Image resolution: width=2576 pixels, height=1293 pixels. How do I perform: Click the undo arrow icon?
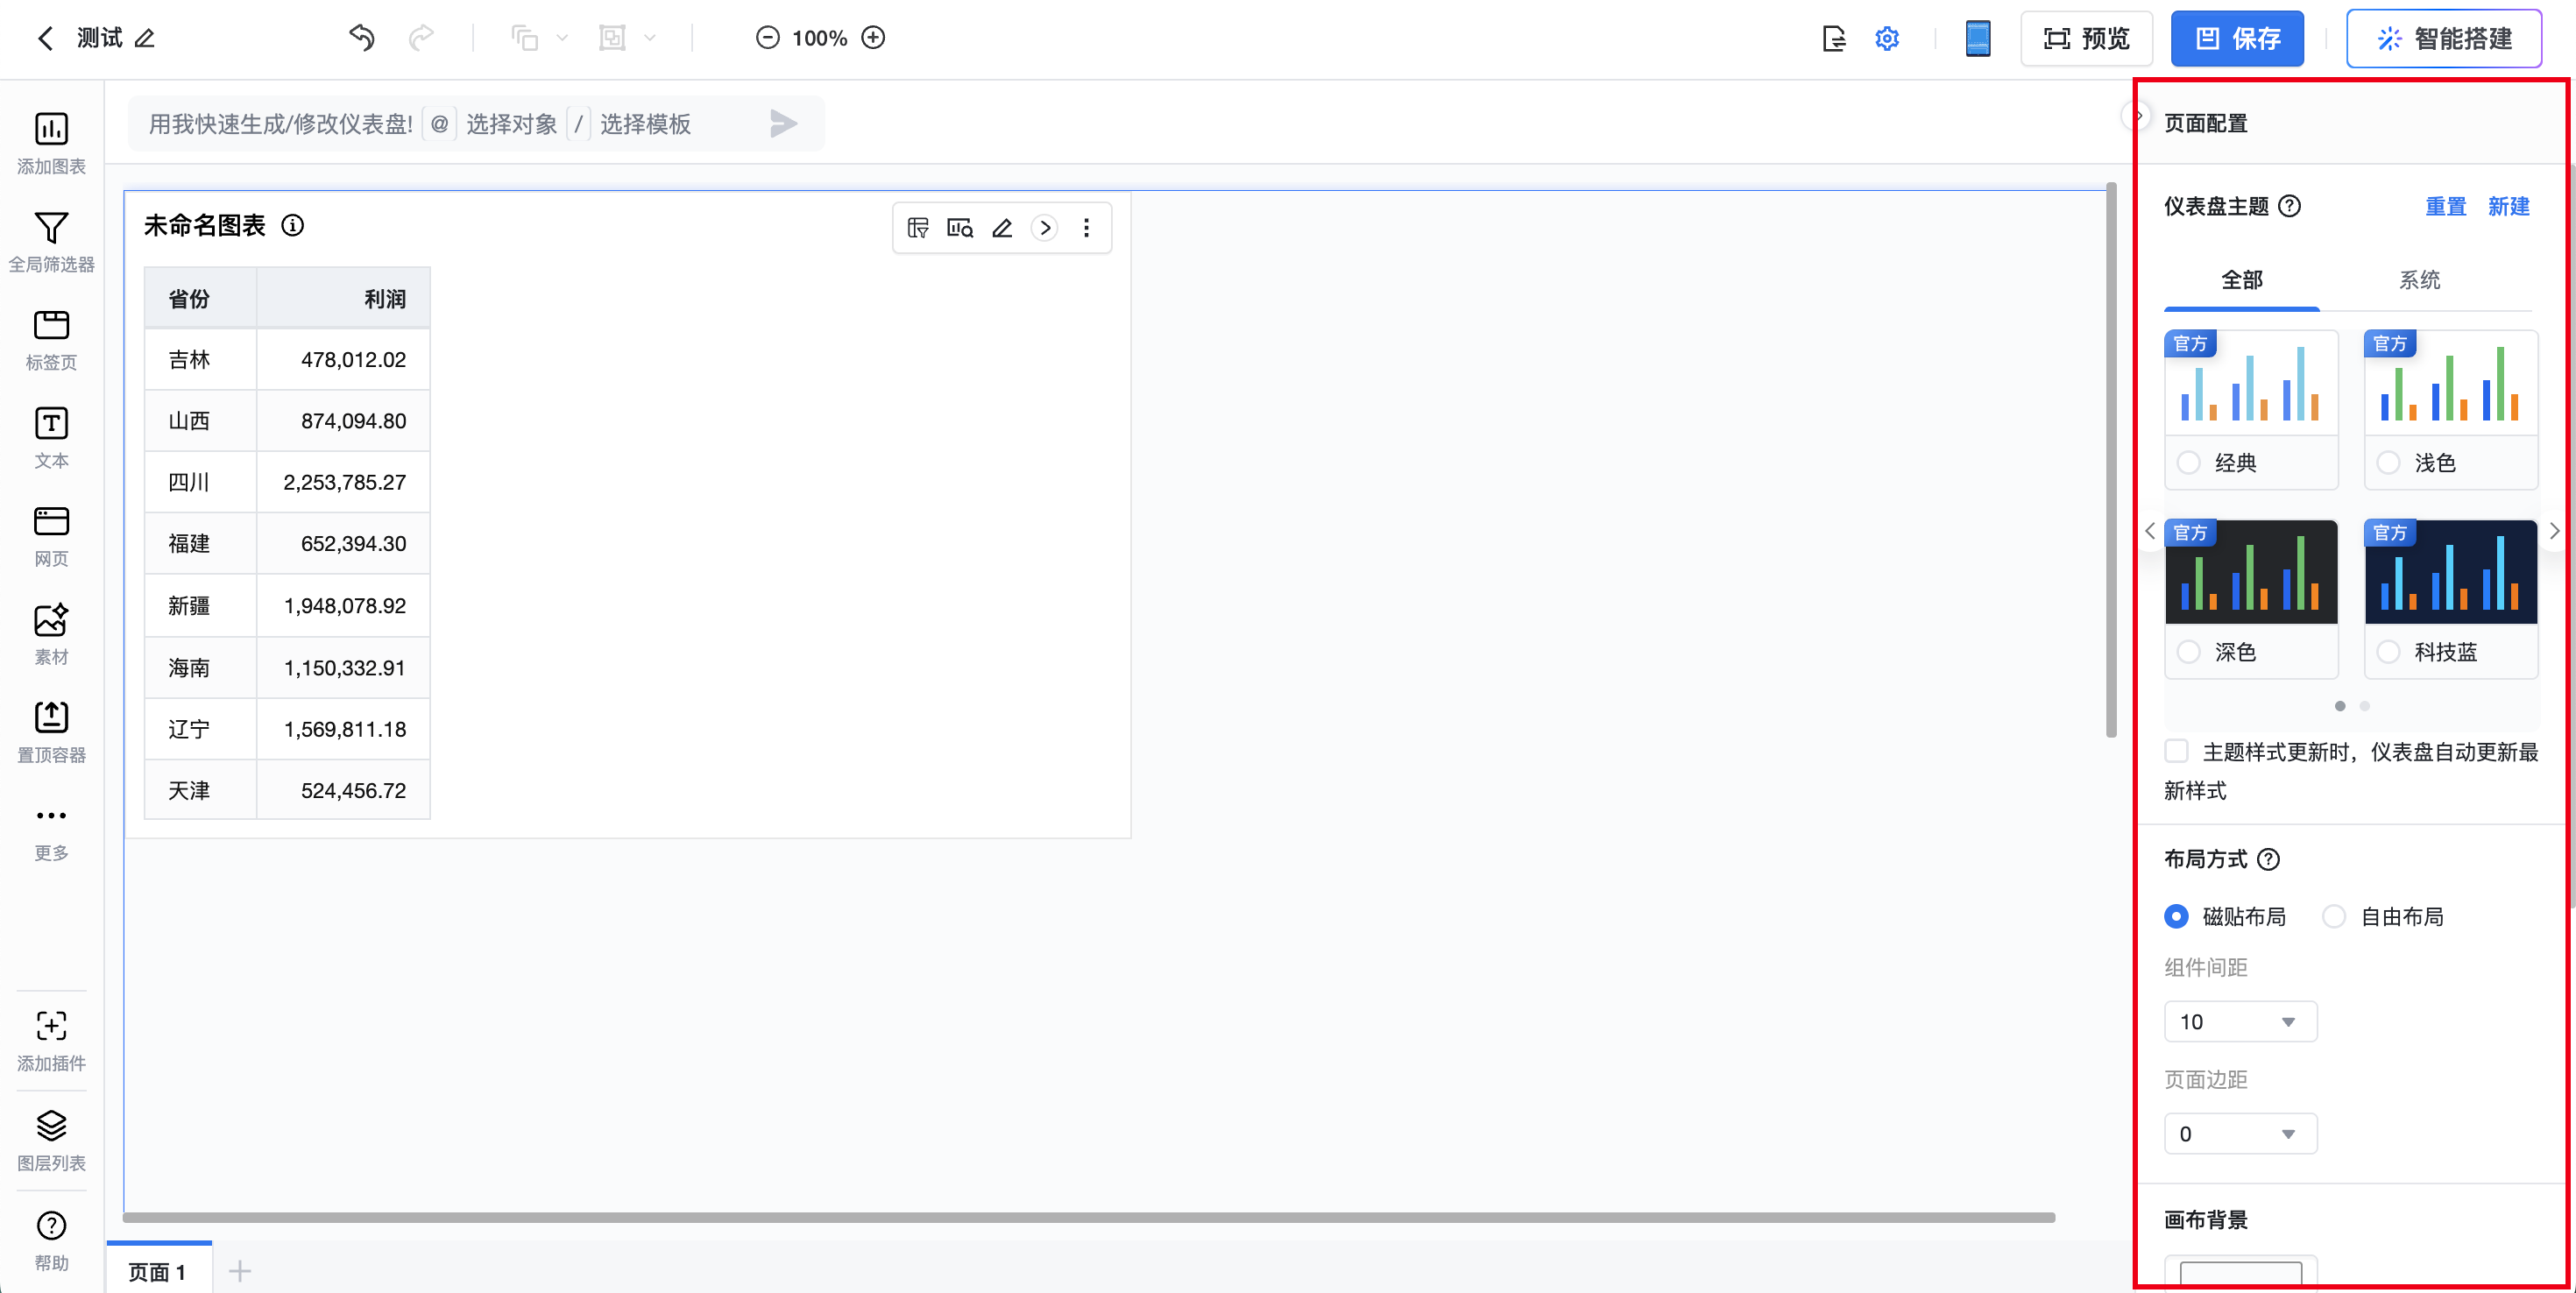click(x=361, y=38)
